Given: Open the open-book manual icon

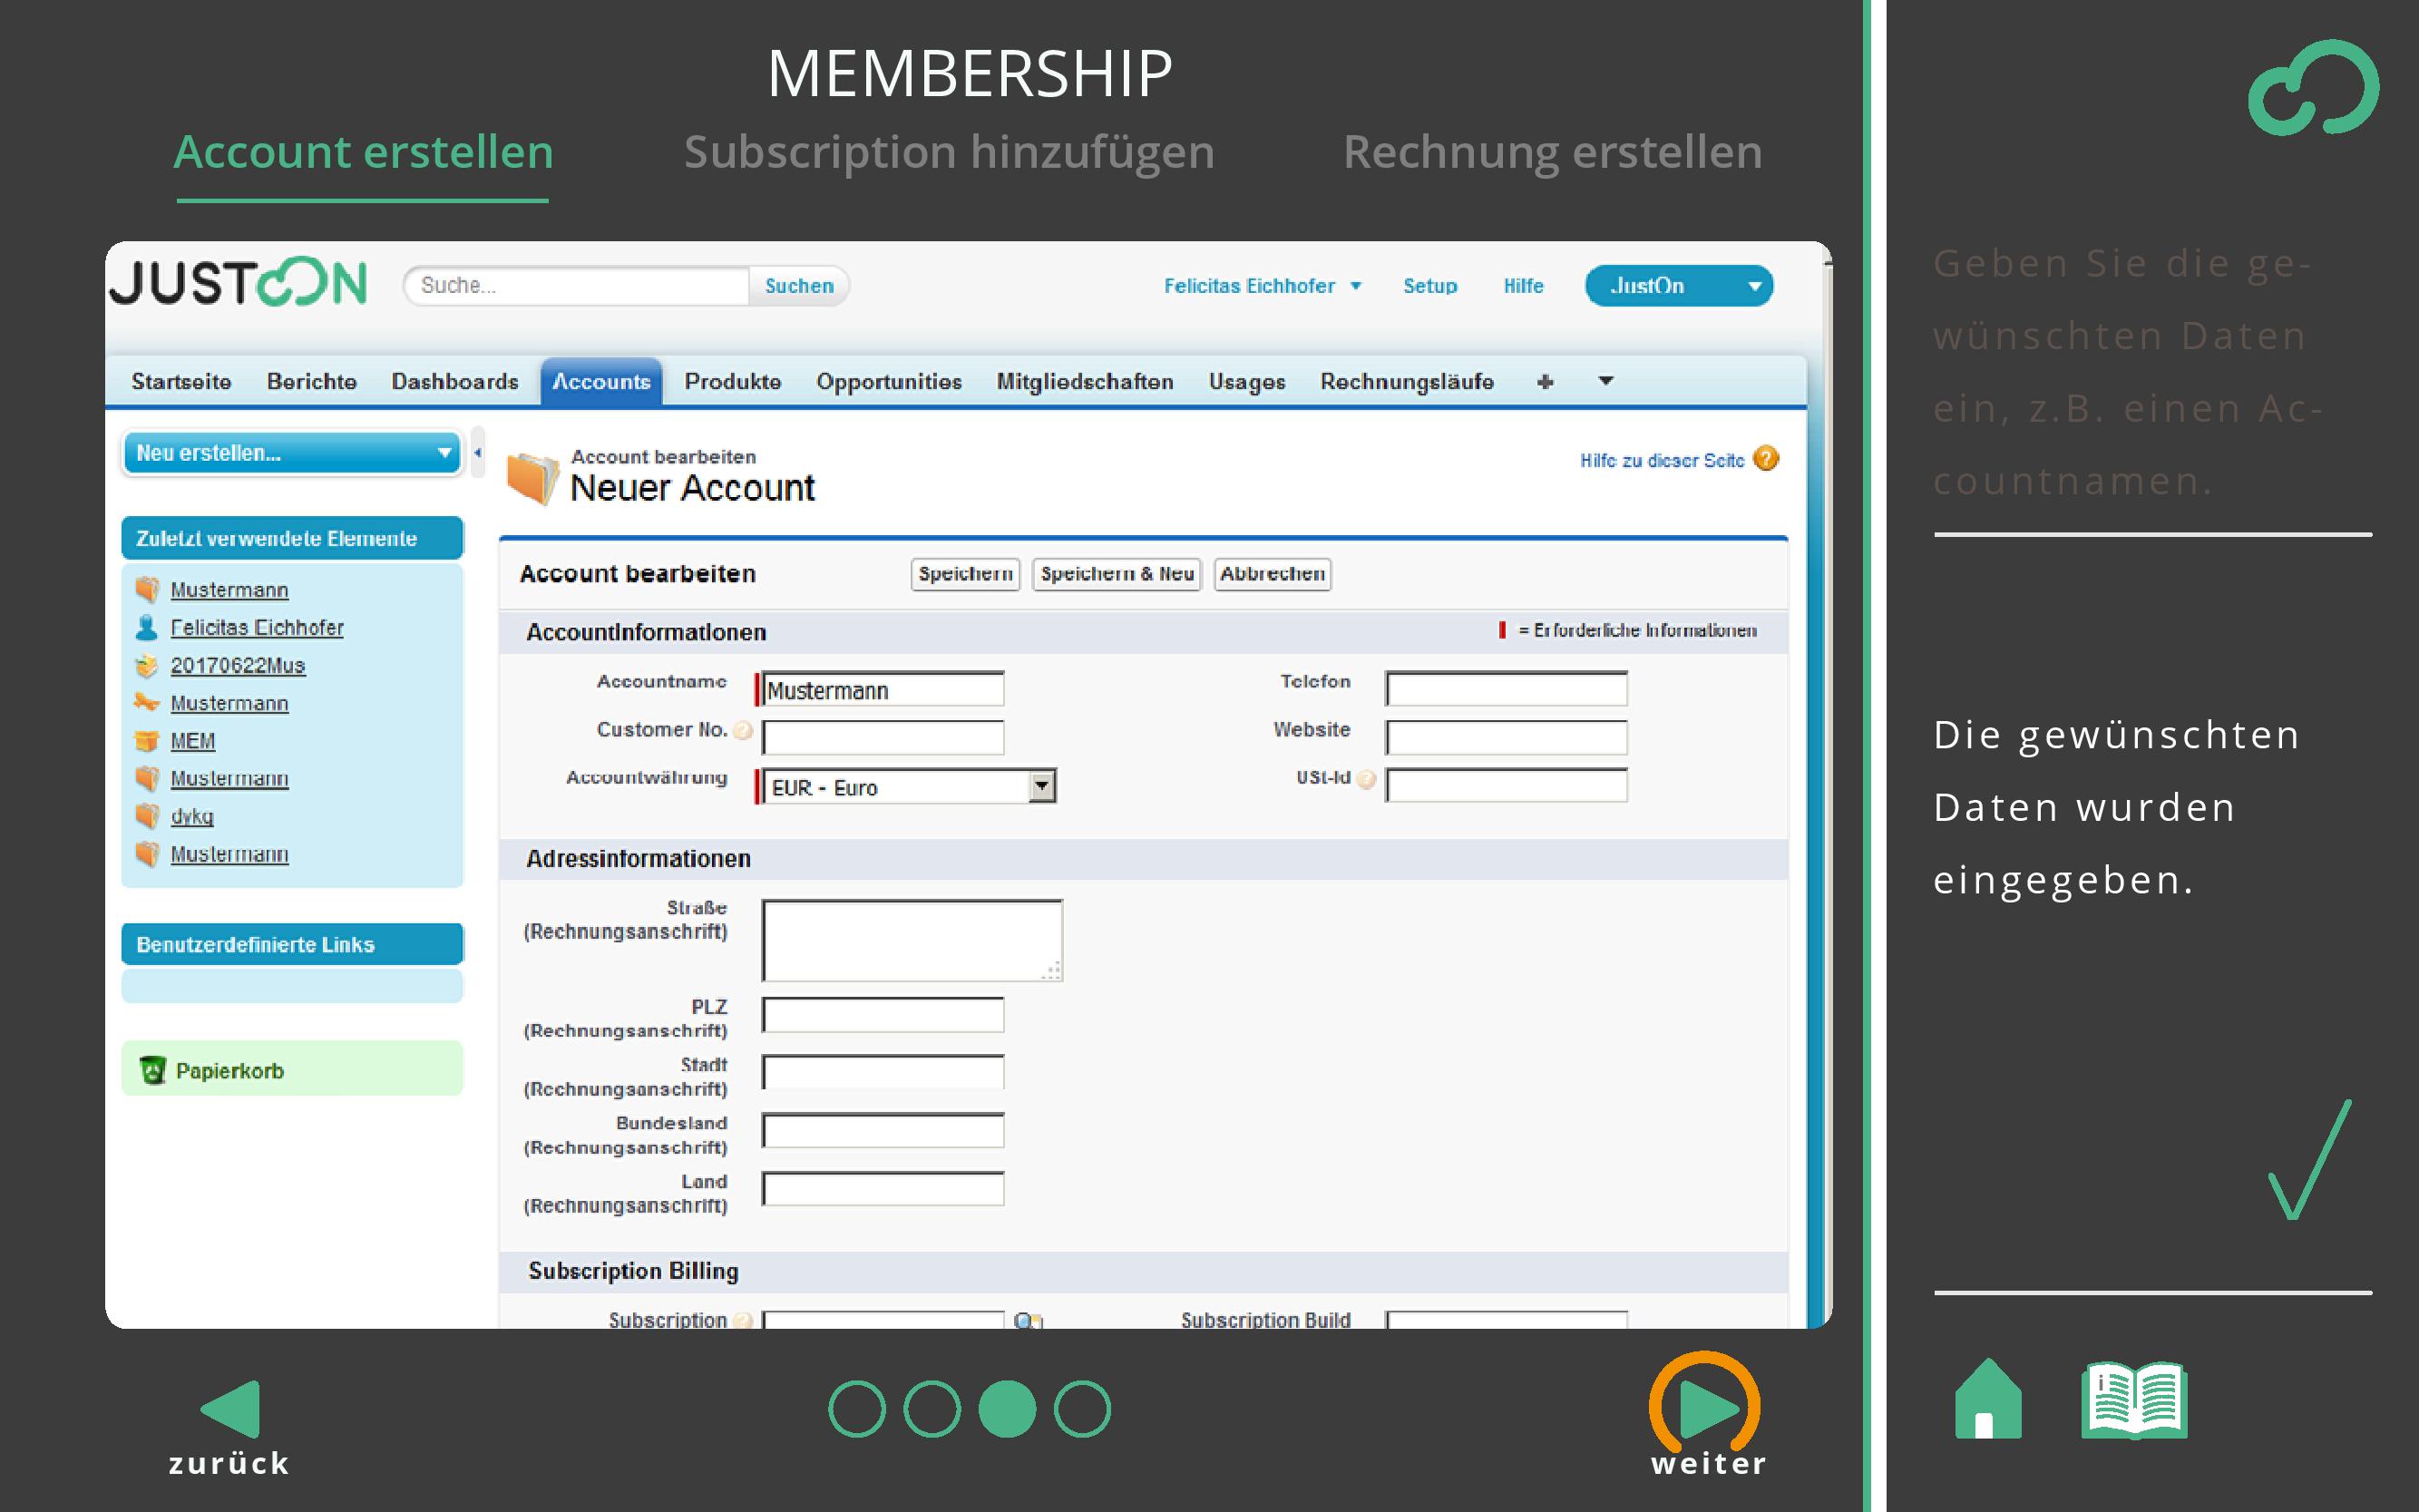Looking at the screenshot, I should (x=2134, y=1400).
